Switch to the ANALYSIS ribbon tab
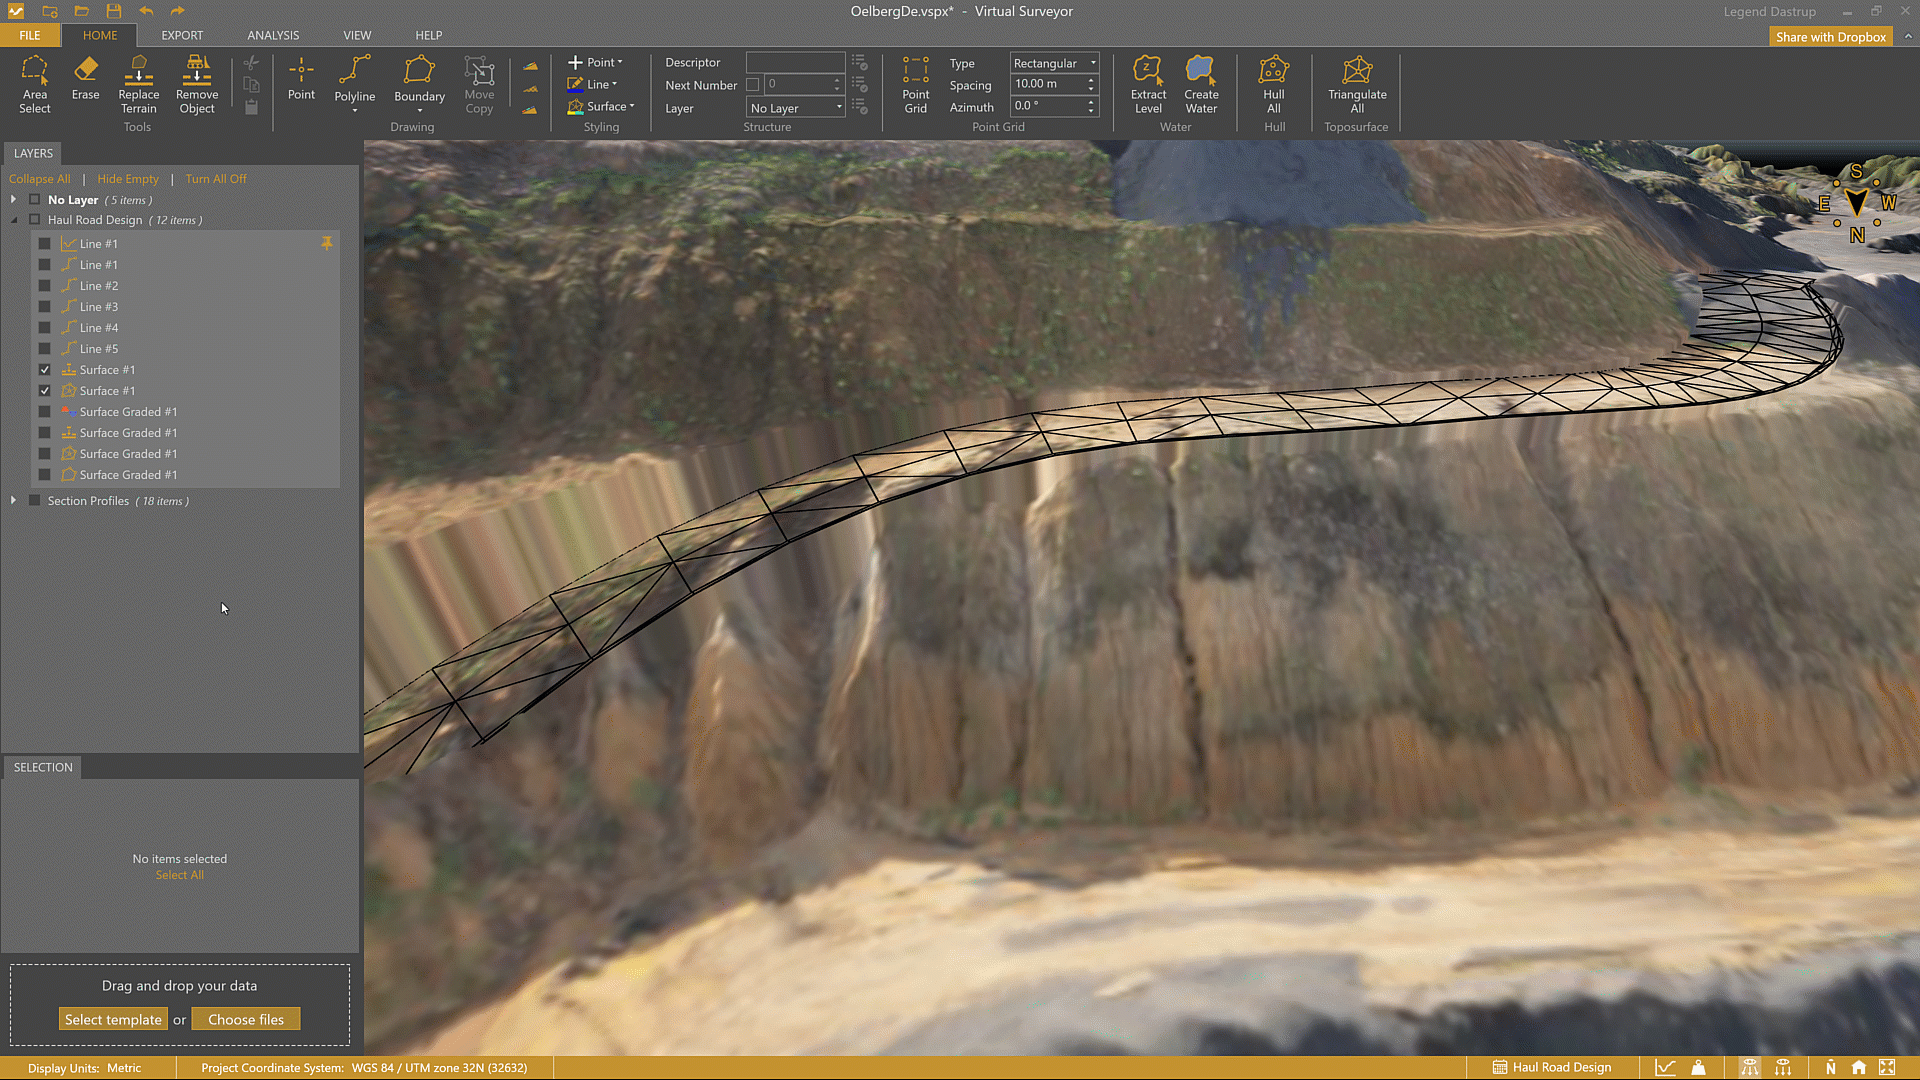The width and height of the screenshot is (1920, 1080). 273,35
